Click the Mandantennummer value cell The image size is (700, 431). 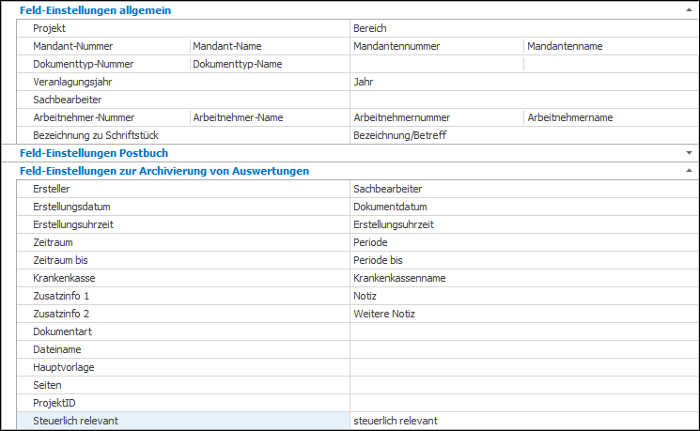click(437, 46)
